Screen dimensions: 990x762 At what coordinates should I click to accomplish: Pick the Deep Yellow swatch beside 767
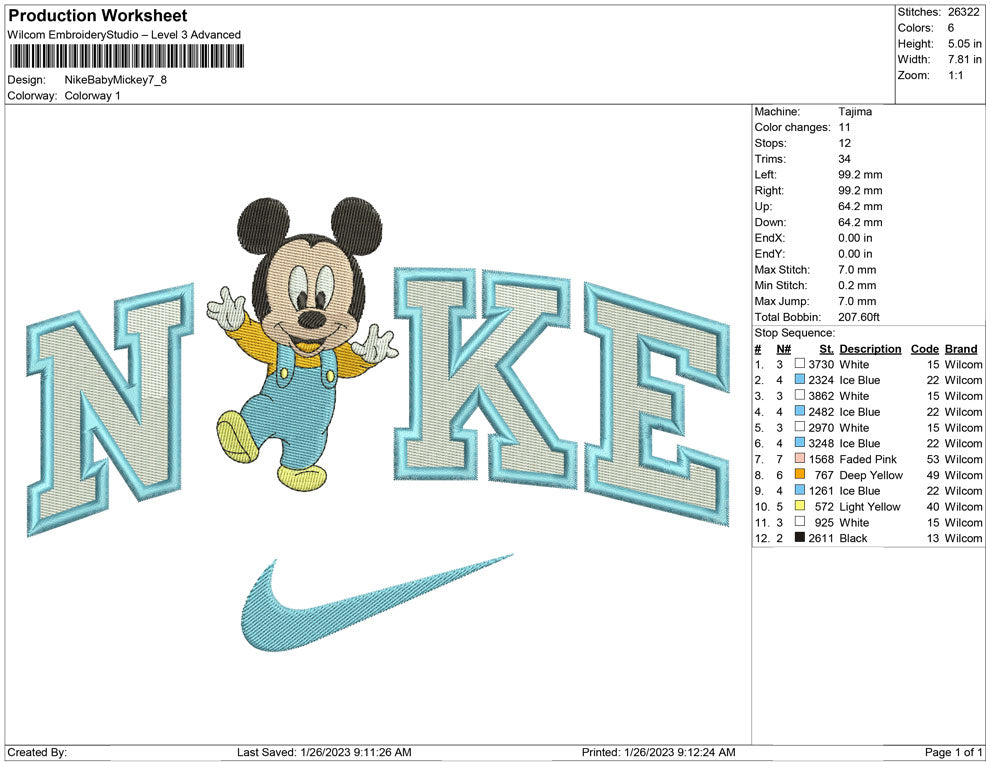pyautogui.click(x=799, y=474)
